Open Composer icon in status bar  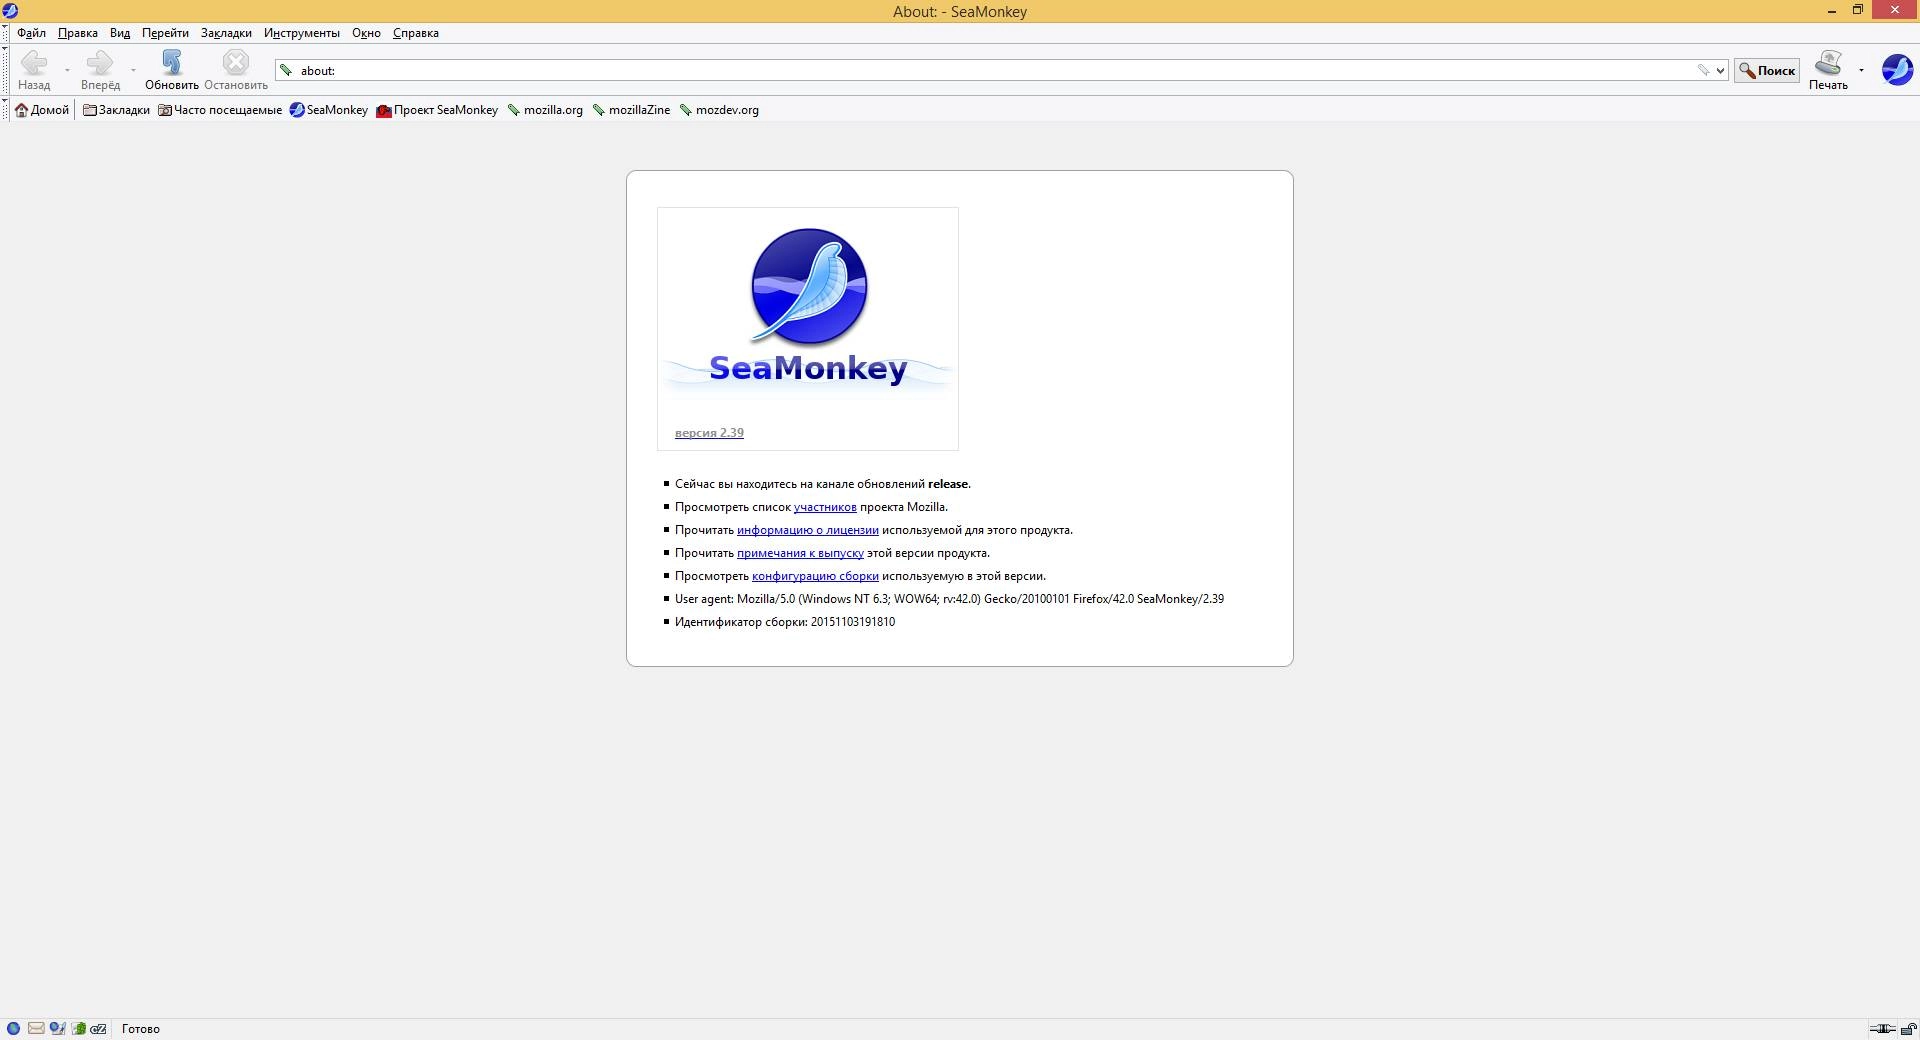[58, 1028]
